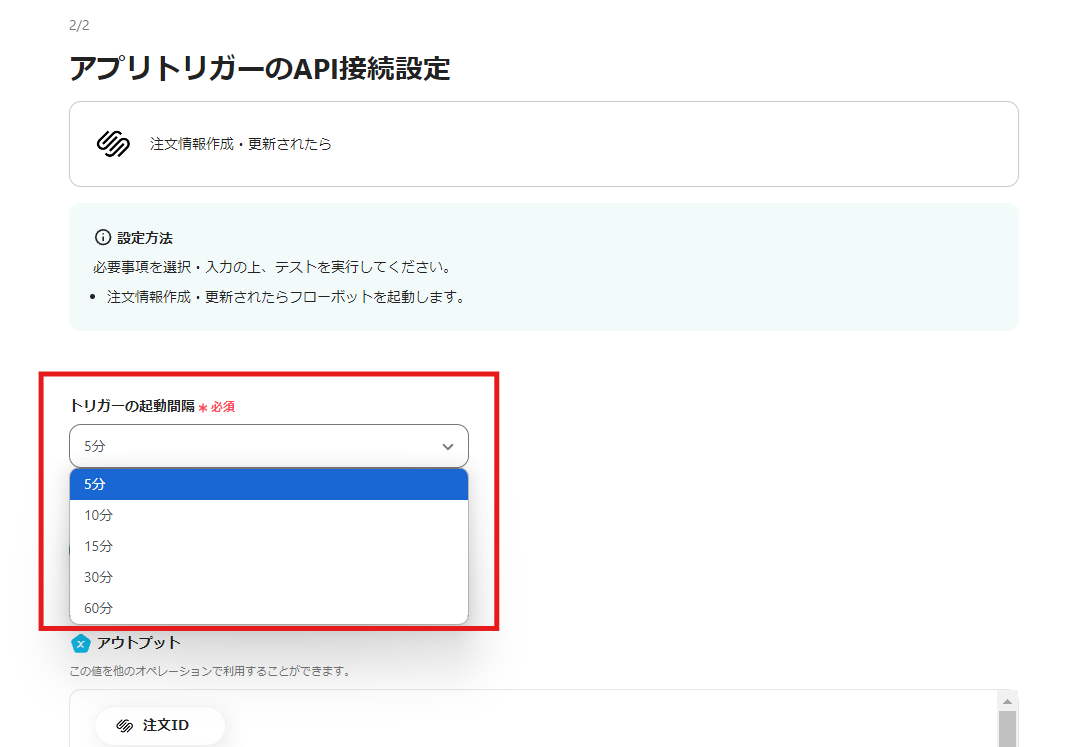The width and height of the screenshot is (1073, 747).
Task: Pick the 60分 interval option
Action: pyautogui.click(x=269, y=607)
